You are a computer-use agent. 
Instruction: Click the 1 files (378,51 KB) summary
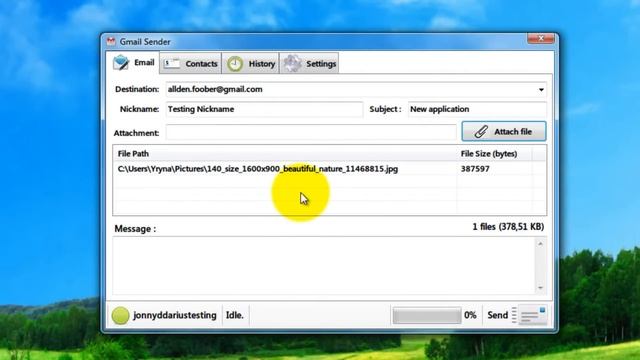(508, 227)
